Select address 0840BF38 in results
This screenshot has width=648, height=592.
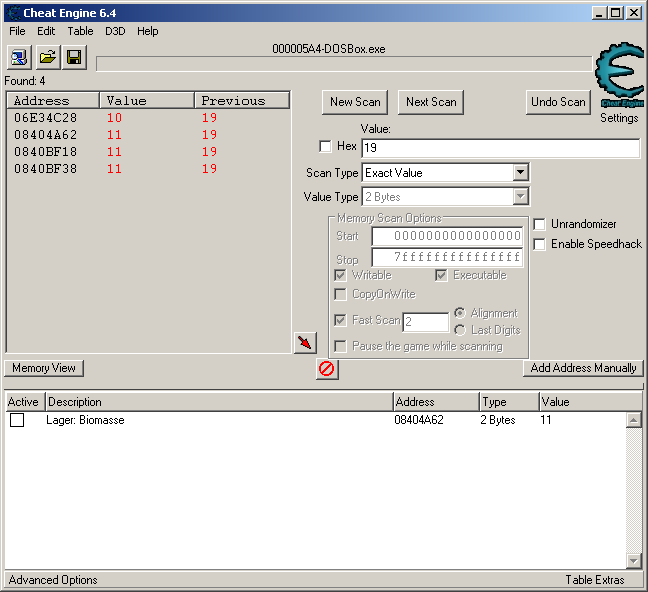point(45,169)
